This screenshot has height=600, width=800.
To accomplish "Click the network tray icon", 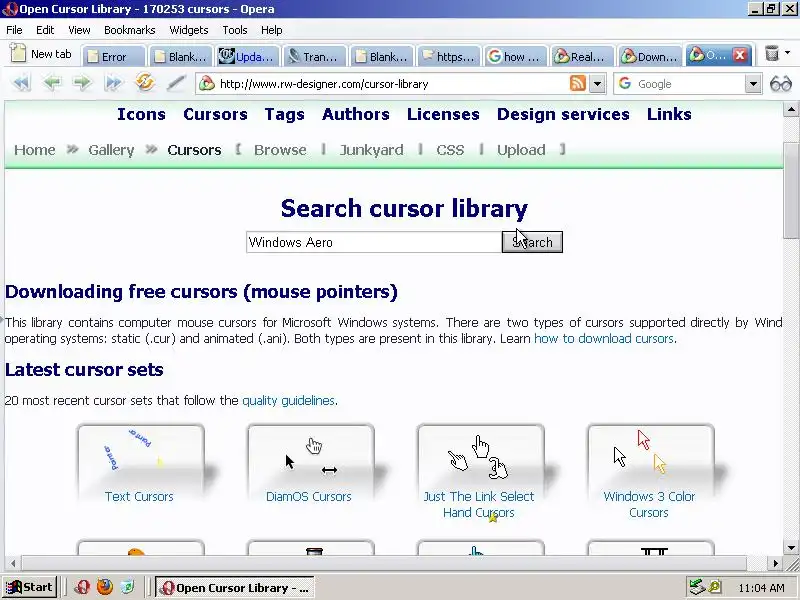I will (696, 587).
